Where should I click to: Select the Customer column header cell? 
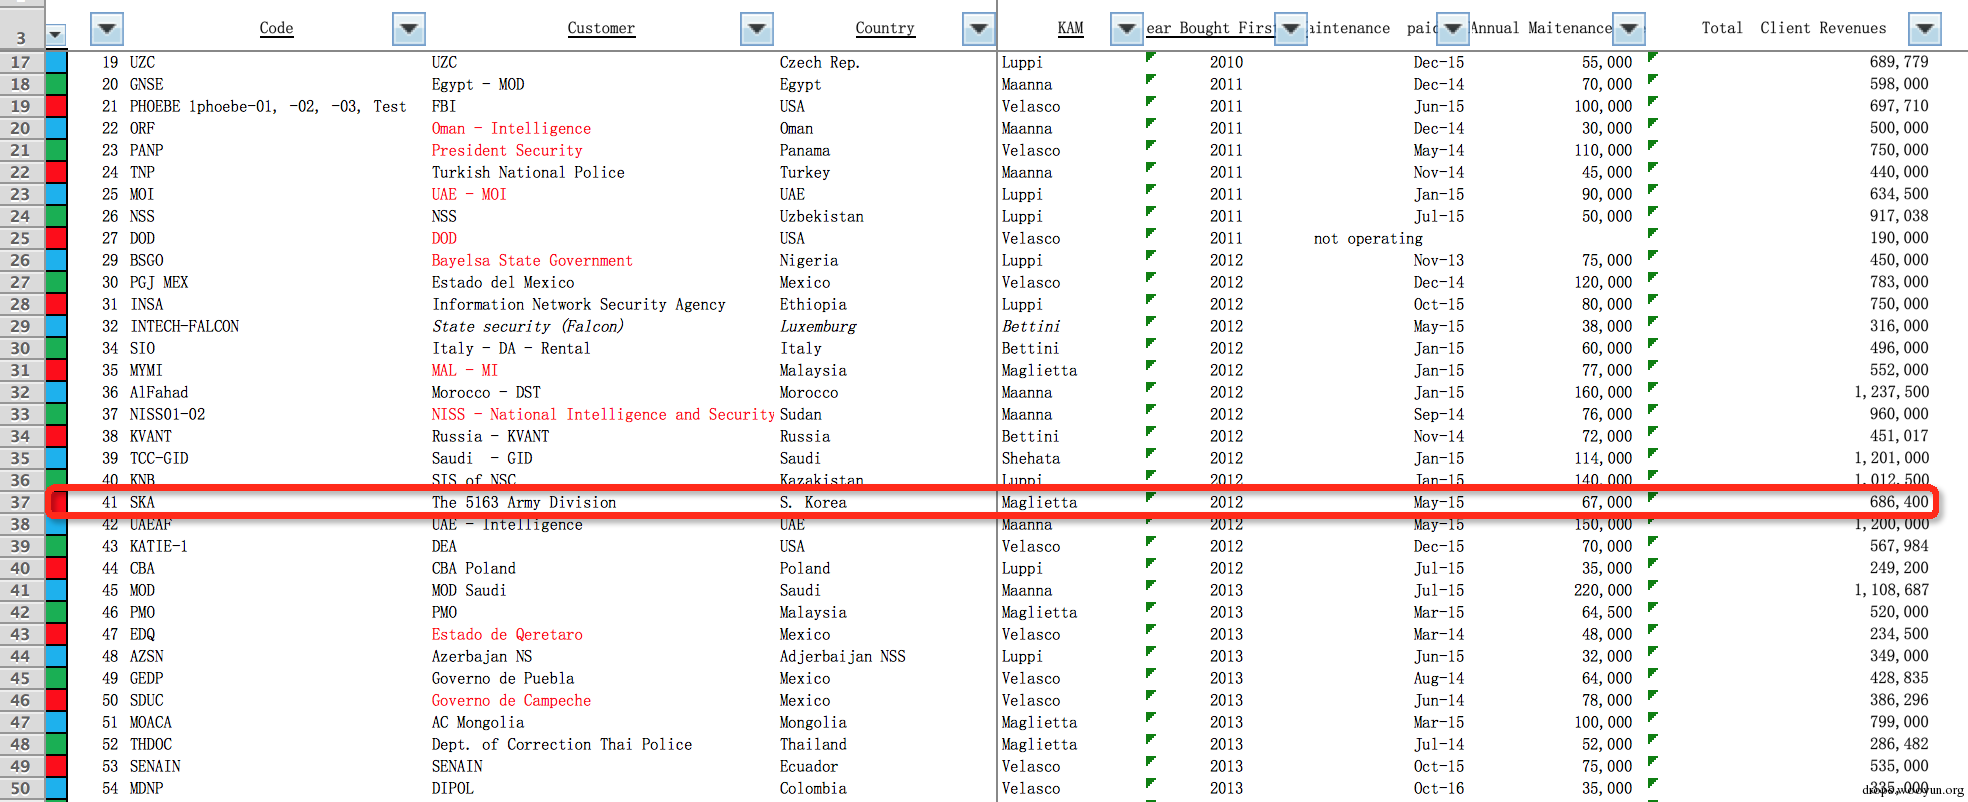point(601,28)
